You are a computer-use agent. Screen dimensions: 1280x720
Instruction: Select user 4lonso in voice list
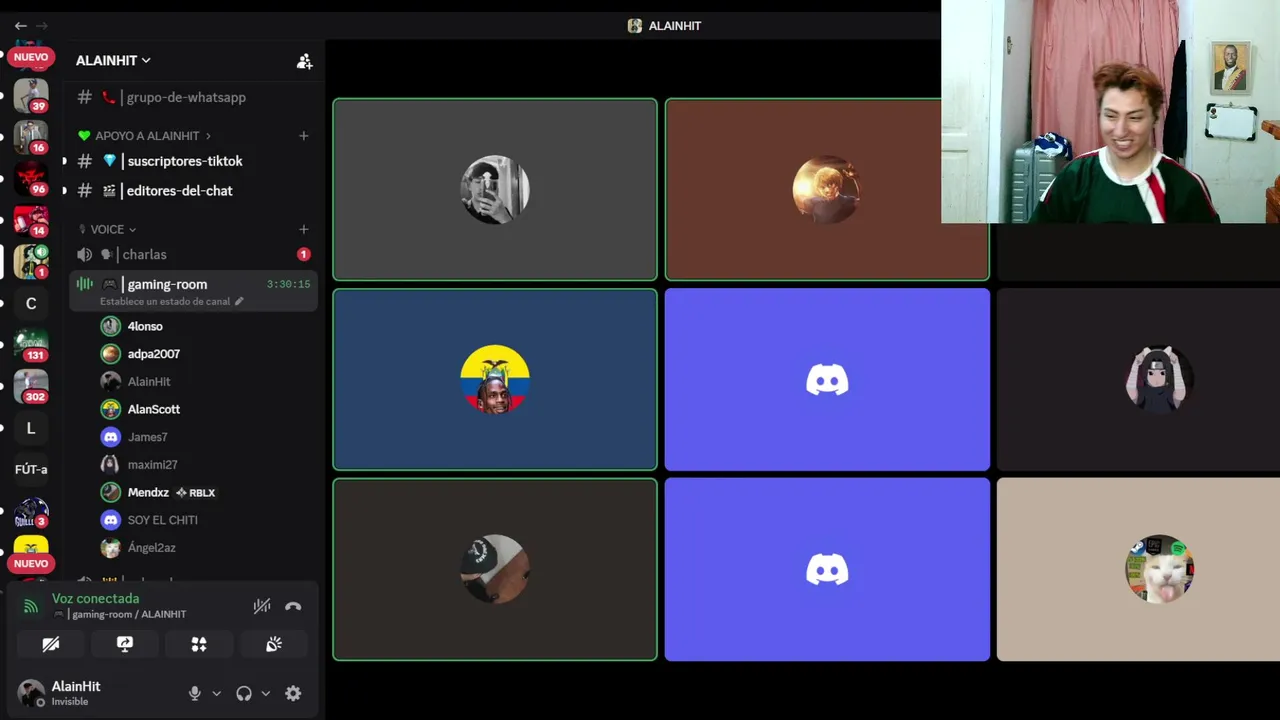(145, 326)
